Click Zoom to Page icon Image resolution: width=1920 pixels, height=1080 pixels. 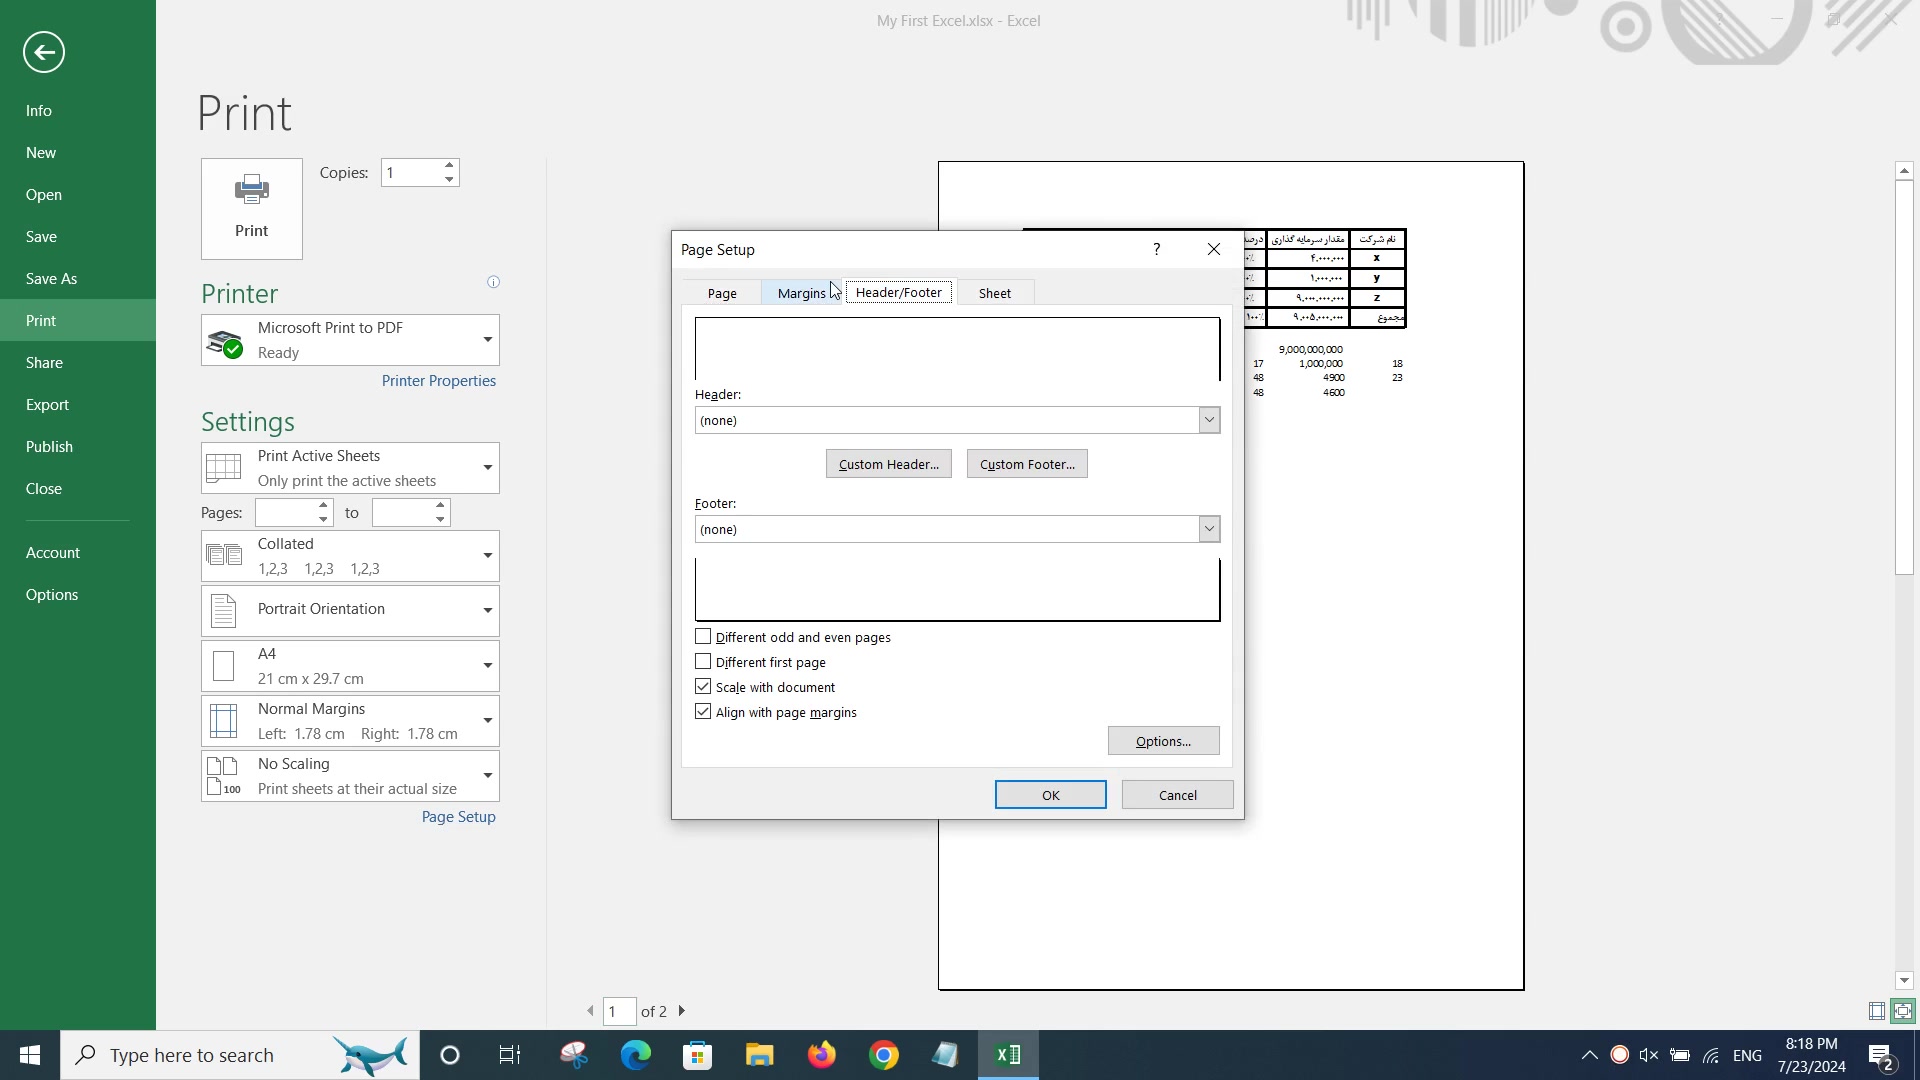click(1903, 1011)
